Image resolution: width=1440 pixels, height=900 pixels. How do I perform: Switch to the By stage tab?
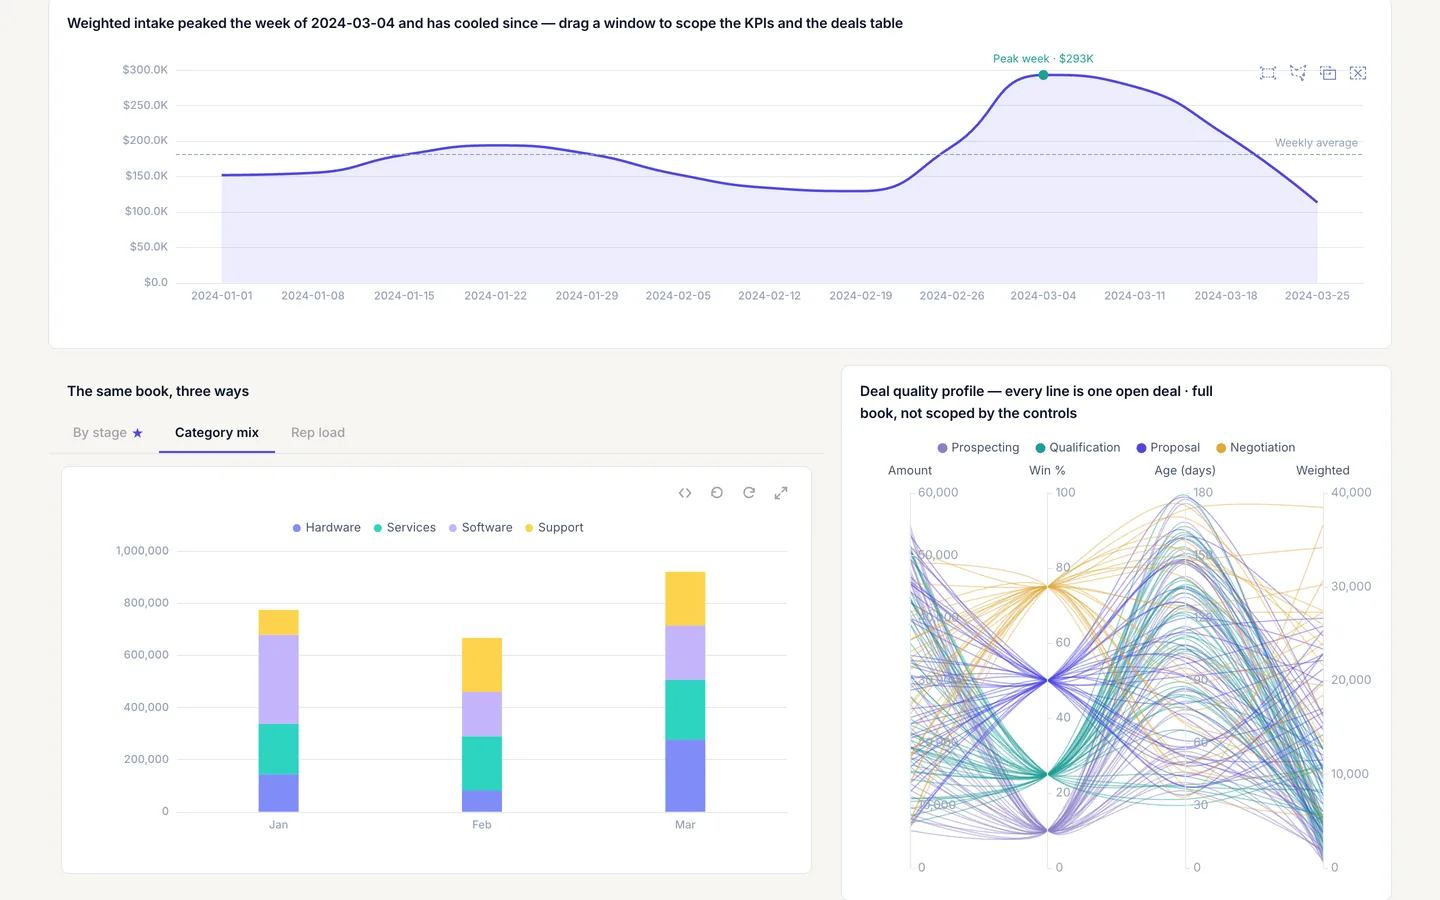point(108,433)
